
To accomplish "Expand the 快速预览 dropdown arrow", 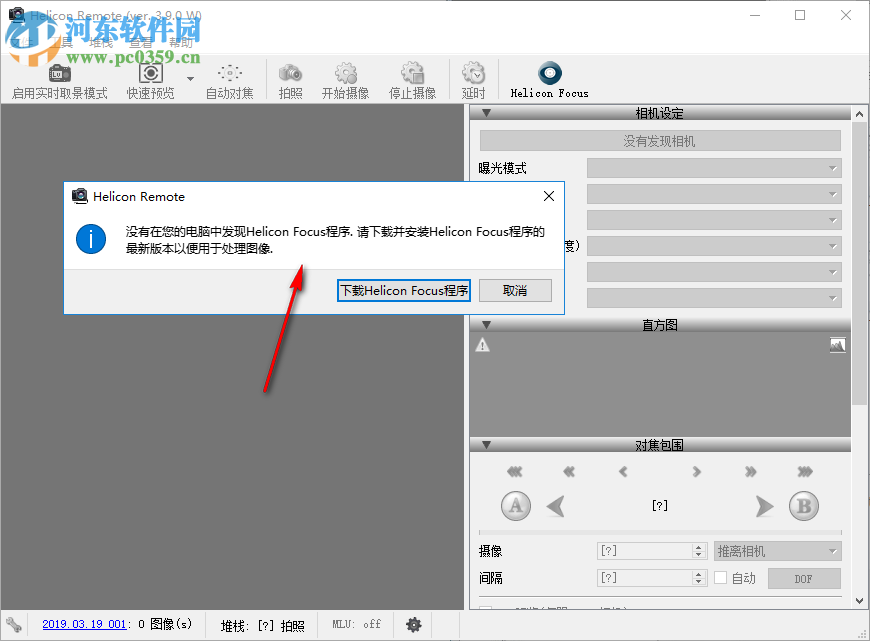I will click(190, 78).
